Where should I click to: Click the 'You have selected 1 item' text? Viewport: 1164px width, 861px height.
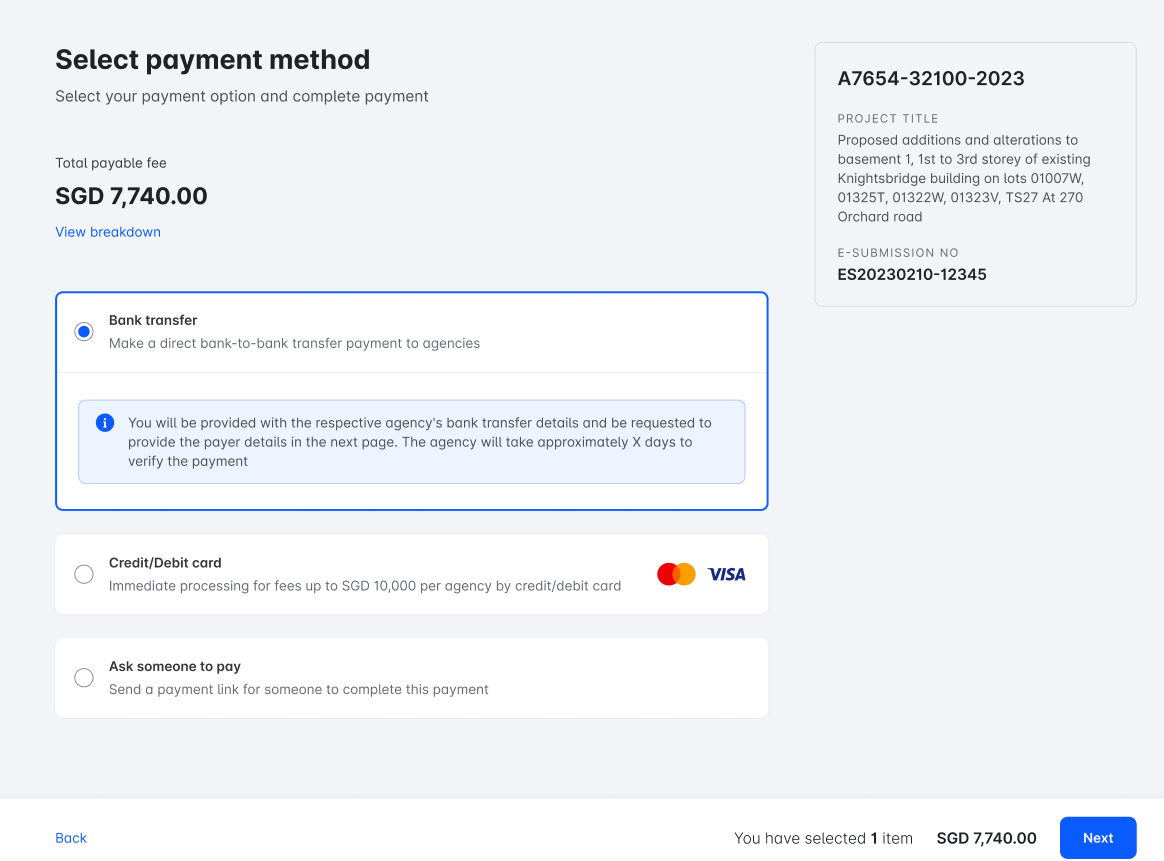click(x=823, y=838)
